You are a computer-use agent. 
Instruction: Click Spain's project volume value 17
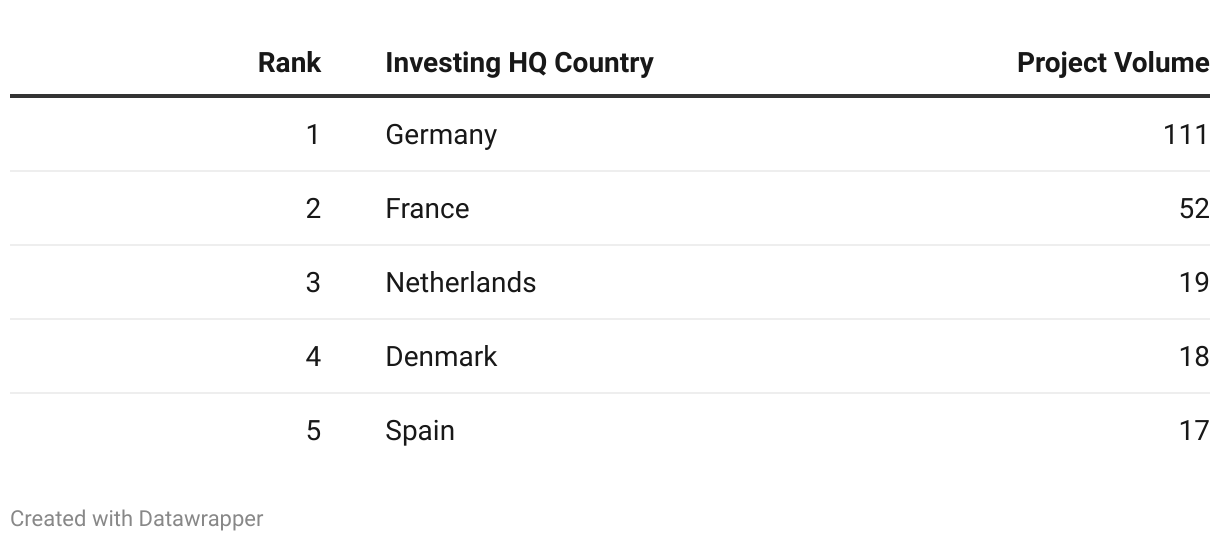[1194, 430]
